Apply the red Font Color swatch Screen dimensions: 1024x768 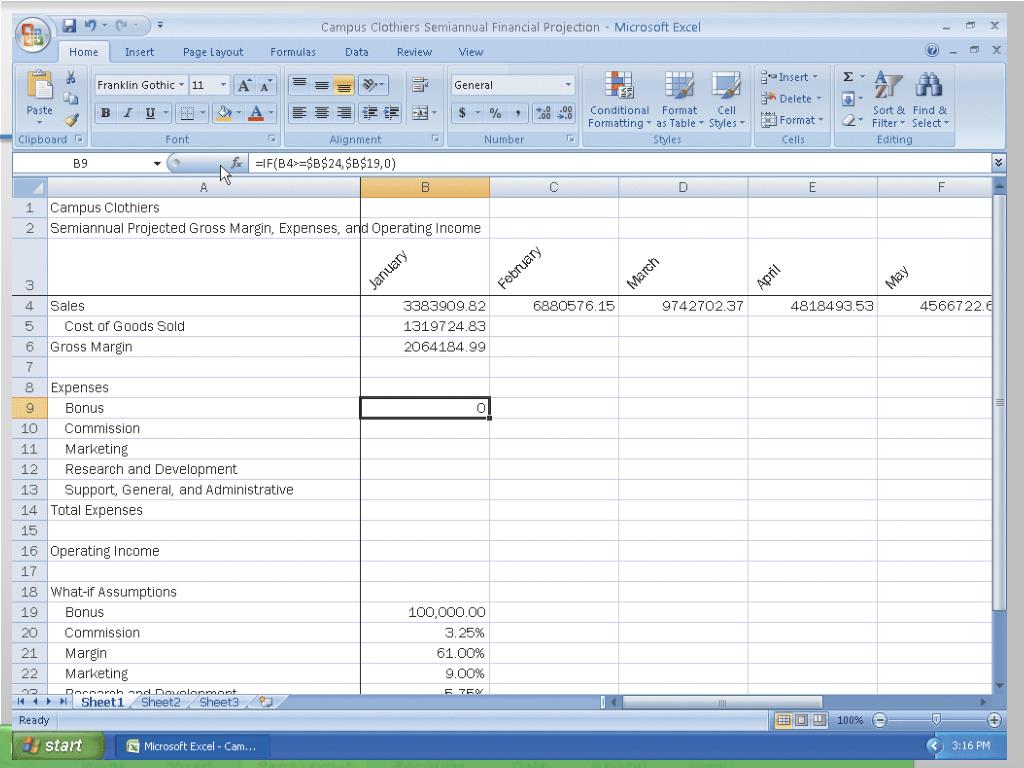(x=256, y=113)
